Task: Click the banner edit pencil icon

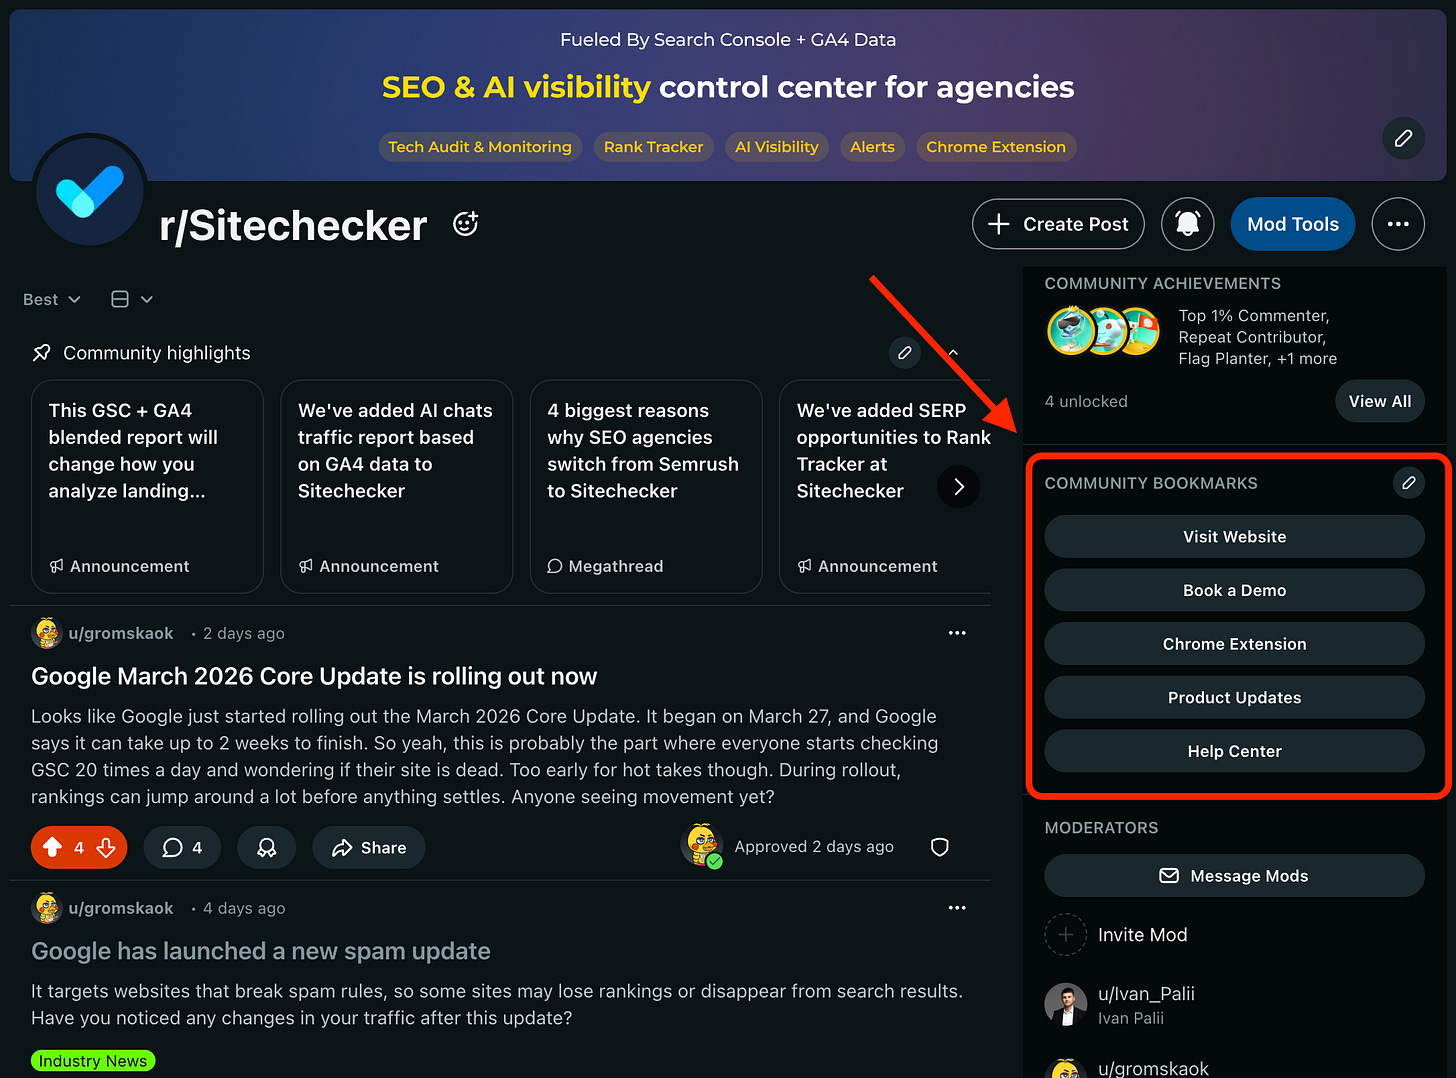Action: click(x=1403, y=138)
